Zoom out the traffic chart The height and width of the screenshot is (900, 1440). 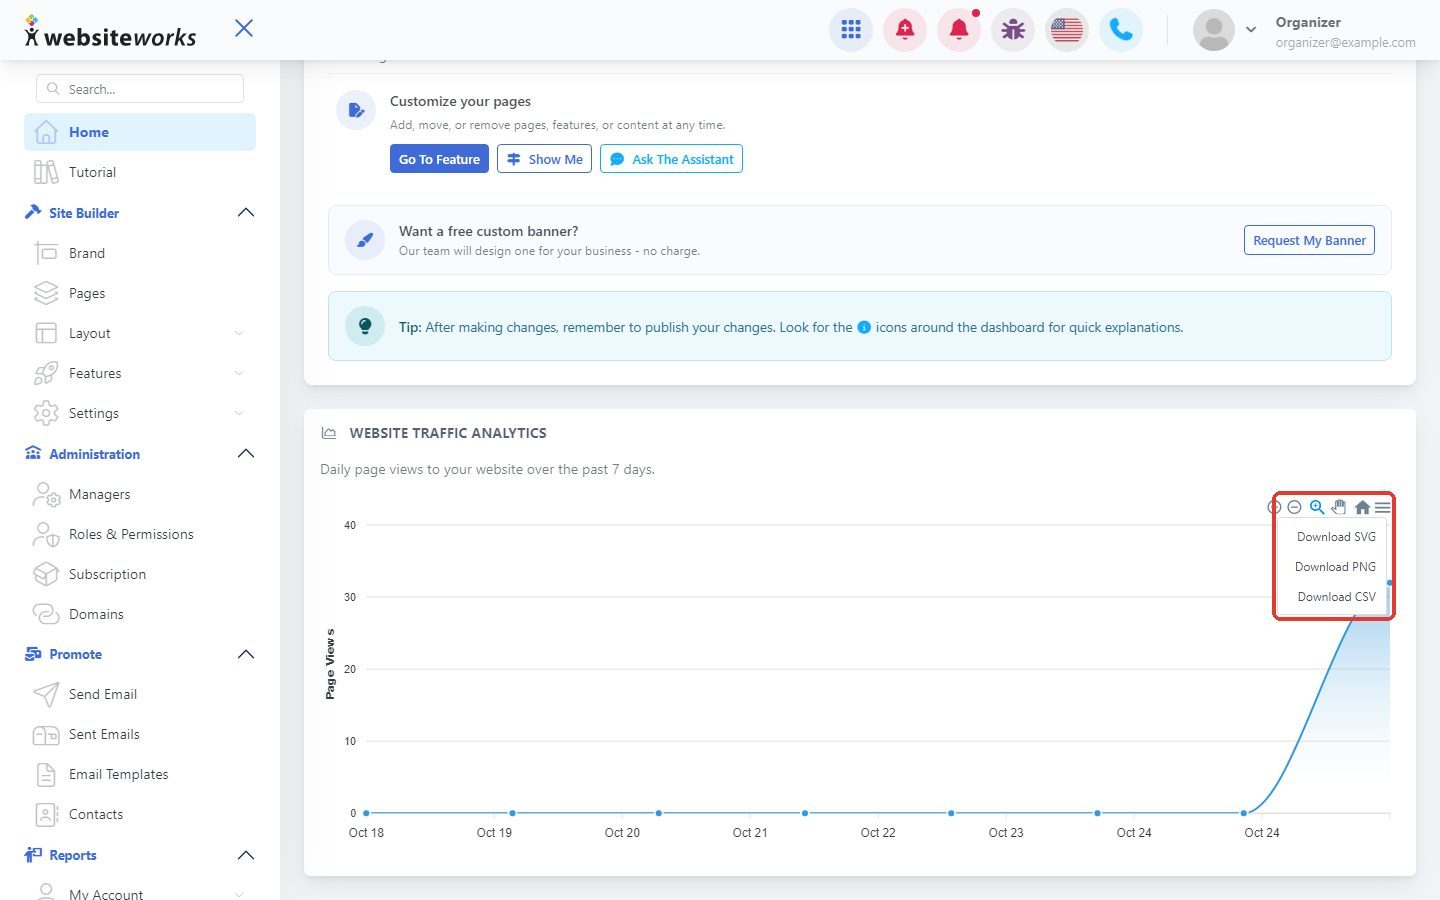(x=1294, y=507)
